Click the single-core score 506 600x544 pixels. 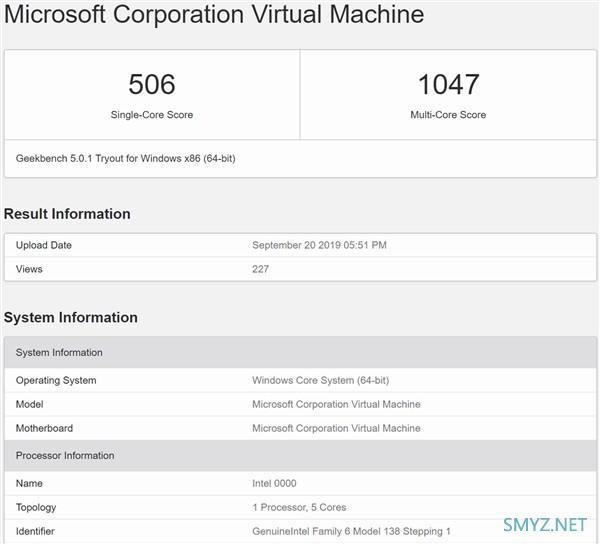(152, 84)
